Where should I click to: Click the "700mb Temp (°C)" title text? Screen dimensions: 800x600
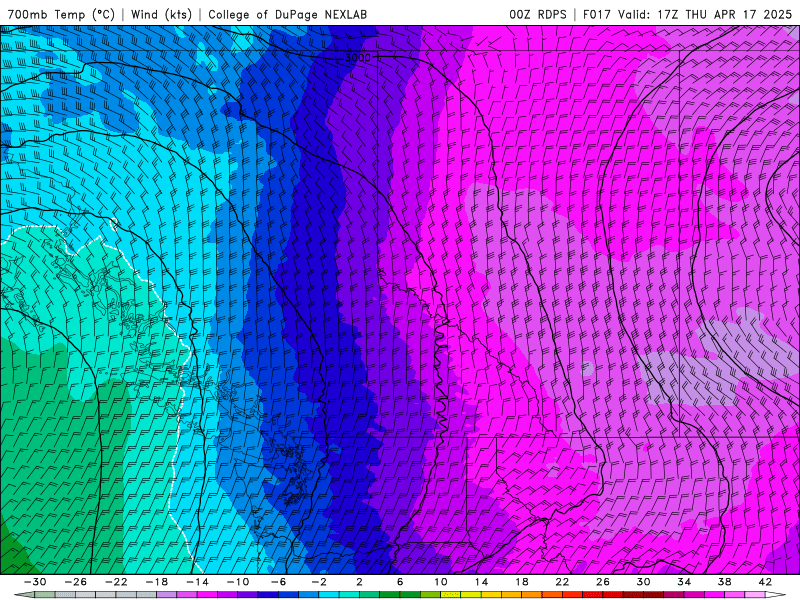(x=61, y=14)
